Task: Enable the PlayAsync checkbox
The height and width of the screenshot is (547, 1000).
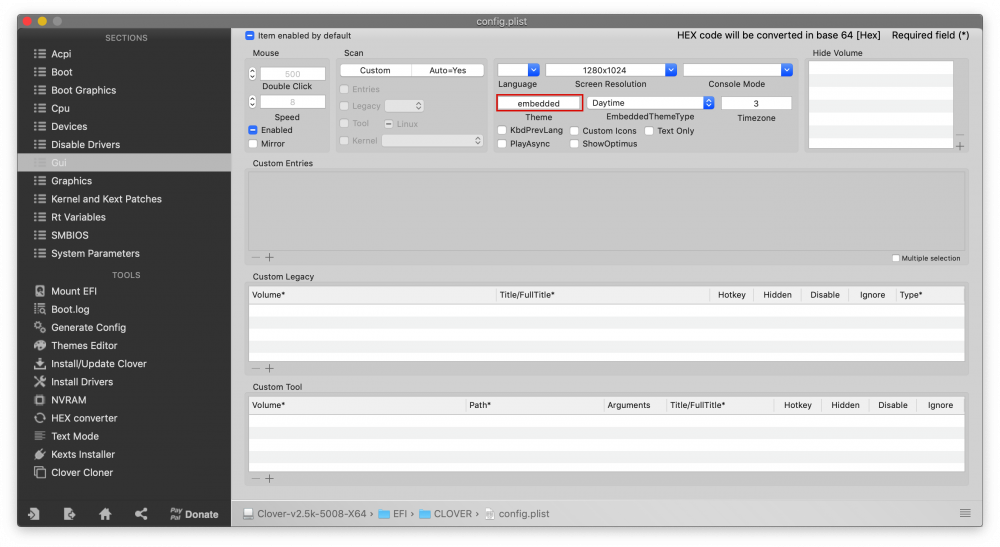Action: pyautogui.click(x=502, y=144)
